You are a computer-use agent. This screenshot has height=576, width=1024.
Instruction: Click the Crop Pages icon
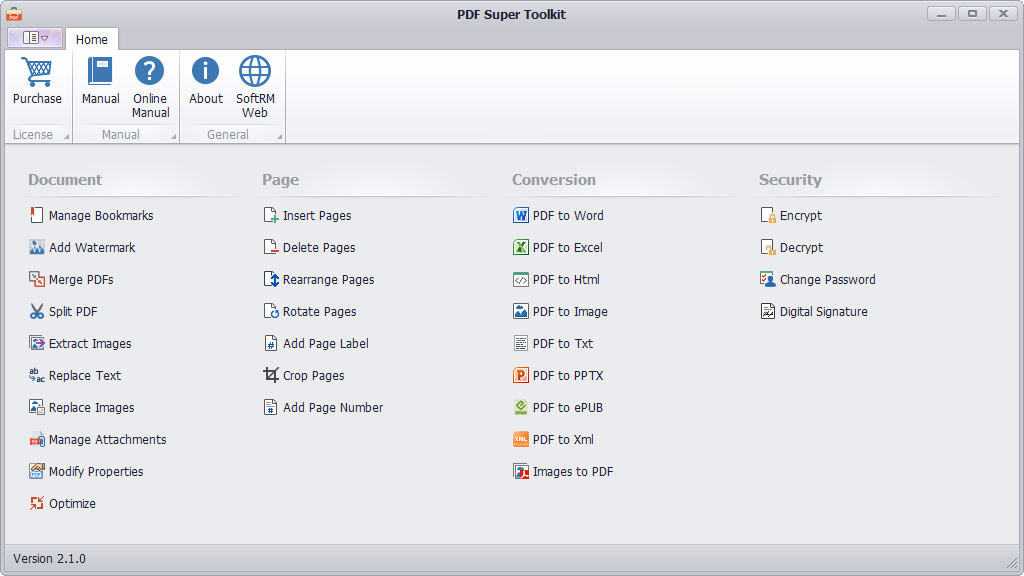tap(271, 376)
